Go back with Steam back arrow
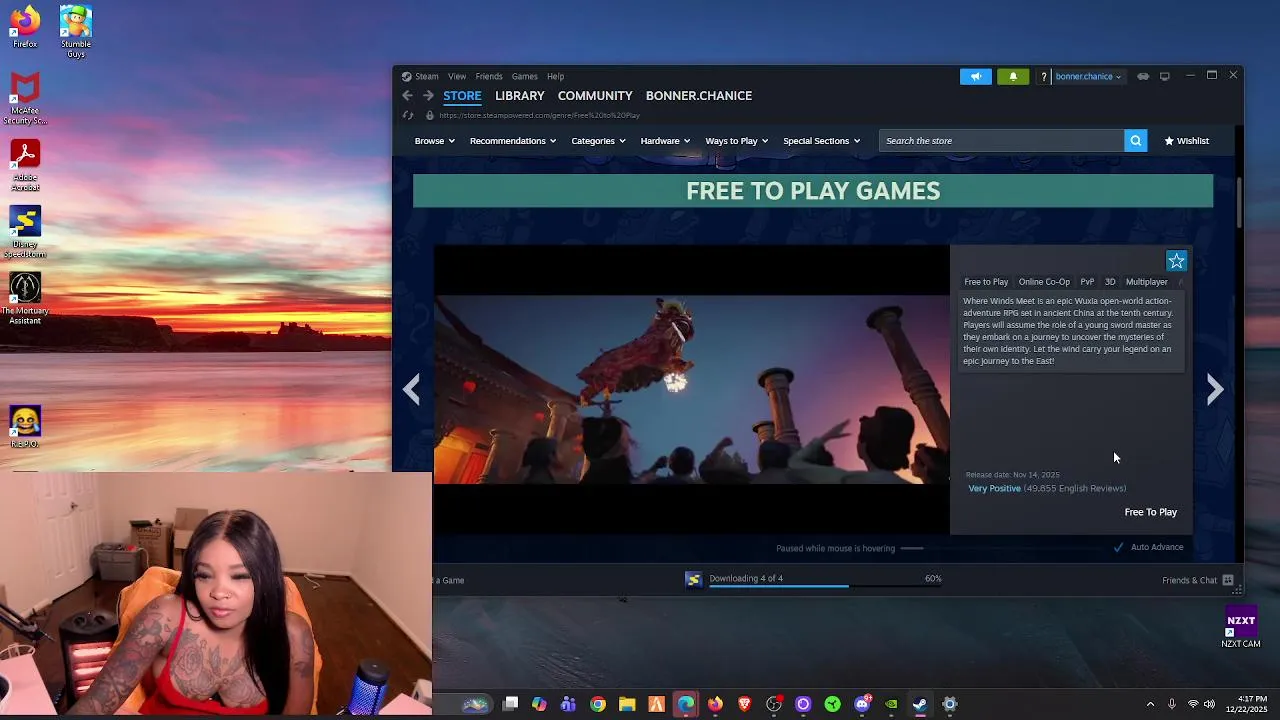The height and width of the screenshot is (720, 1280). point(407,95)
